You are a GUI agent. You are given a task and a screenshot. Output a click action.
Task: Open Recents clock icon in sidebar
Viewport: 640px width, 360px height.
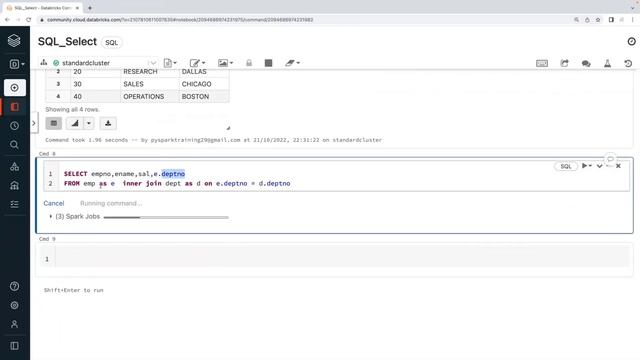(15, 126)
